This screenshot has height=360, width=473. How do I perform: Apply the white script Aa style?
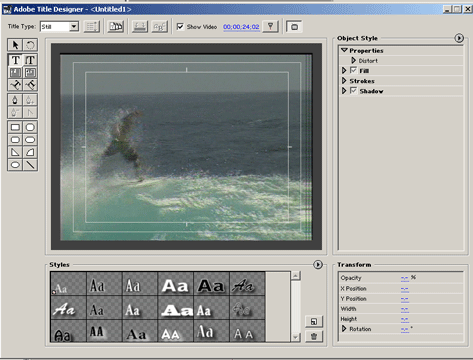(68, 308)
